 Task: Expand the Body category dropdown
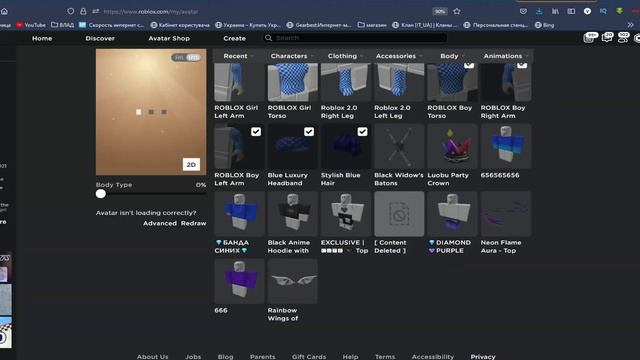(452, 56)
